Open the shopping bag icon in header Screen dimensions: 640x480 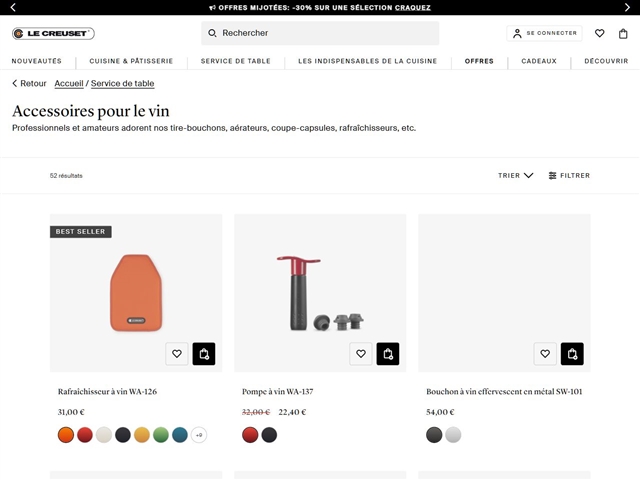(x=623, y=33)
